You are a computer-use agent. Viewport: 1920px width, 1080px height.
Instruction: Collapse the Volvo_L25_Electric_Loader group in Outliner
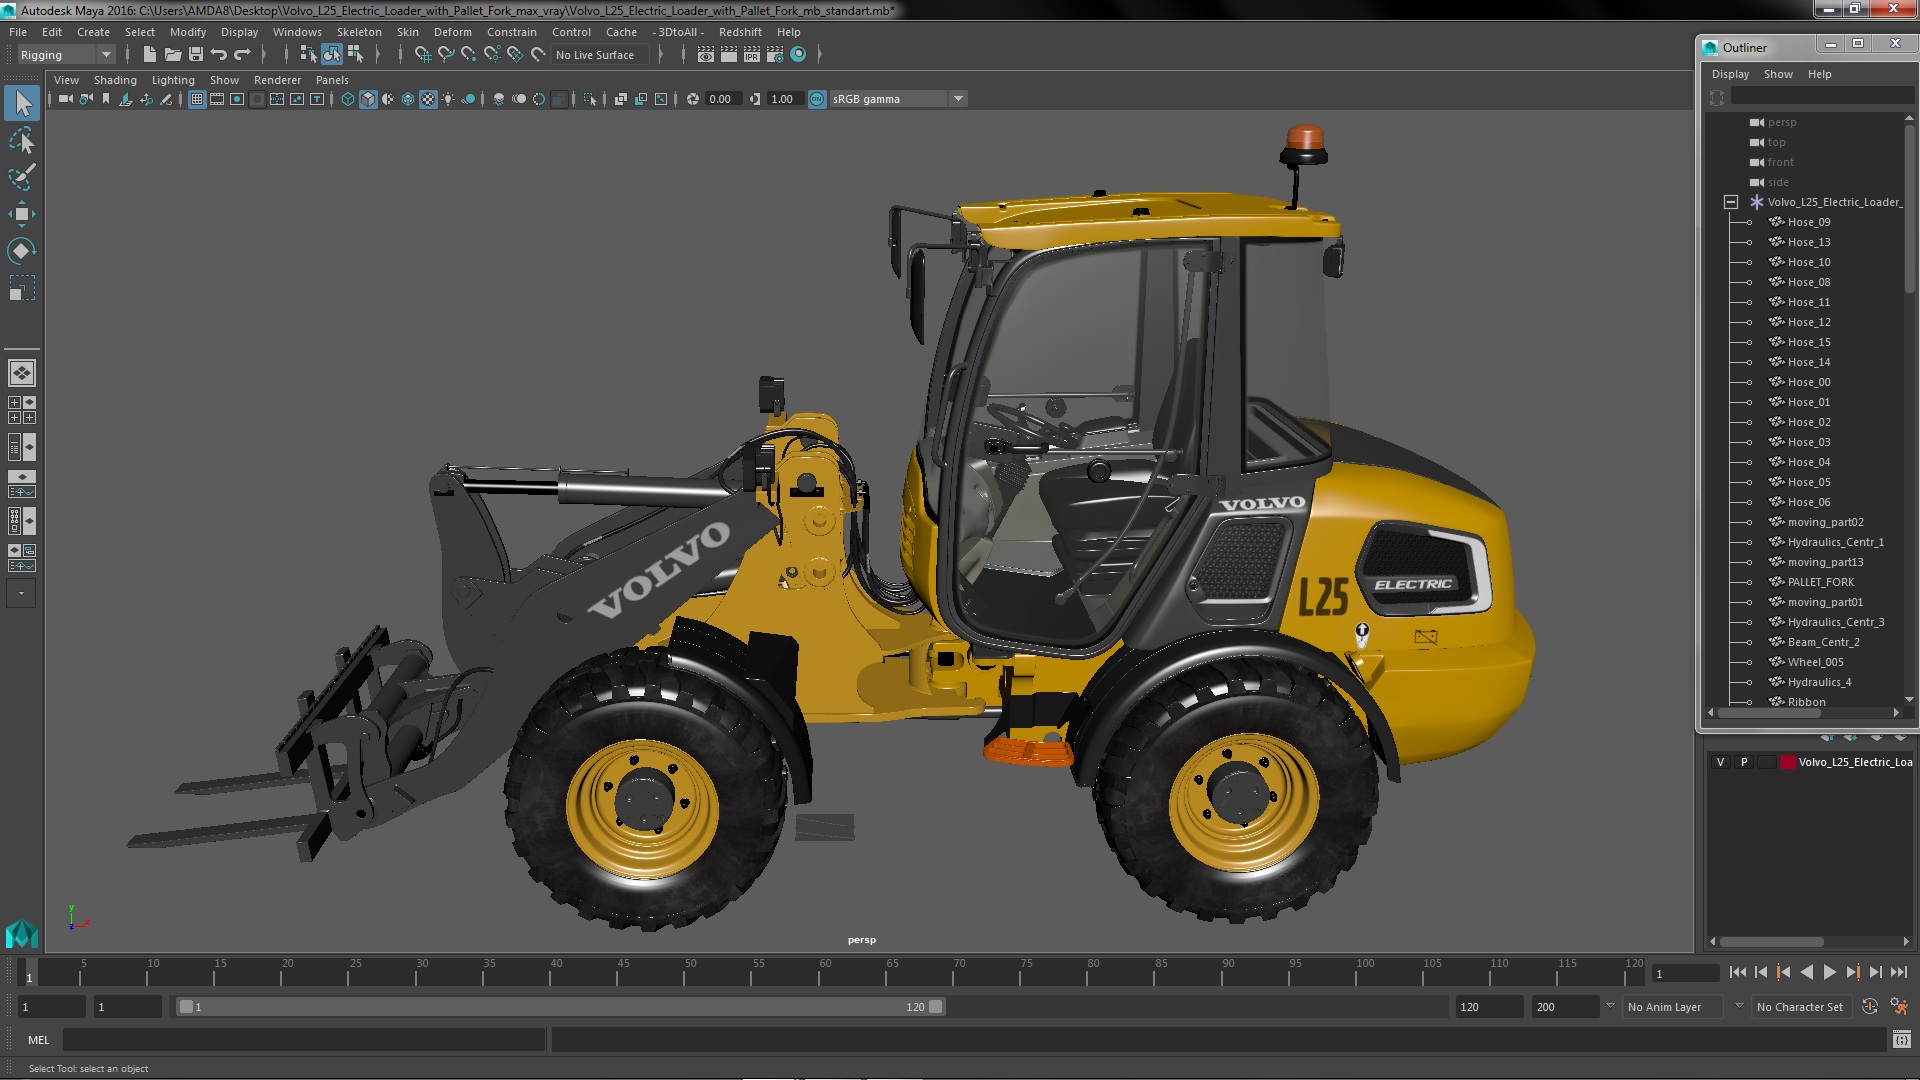[x=1731, y=202]
